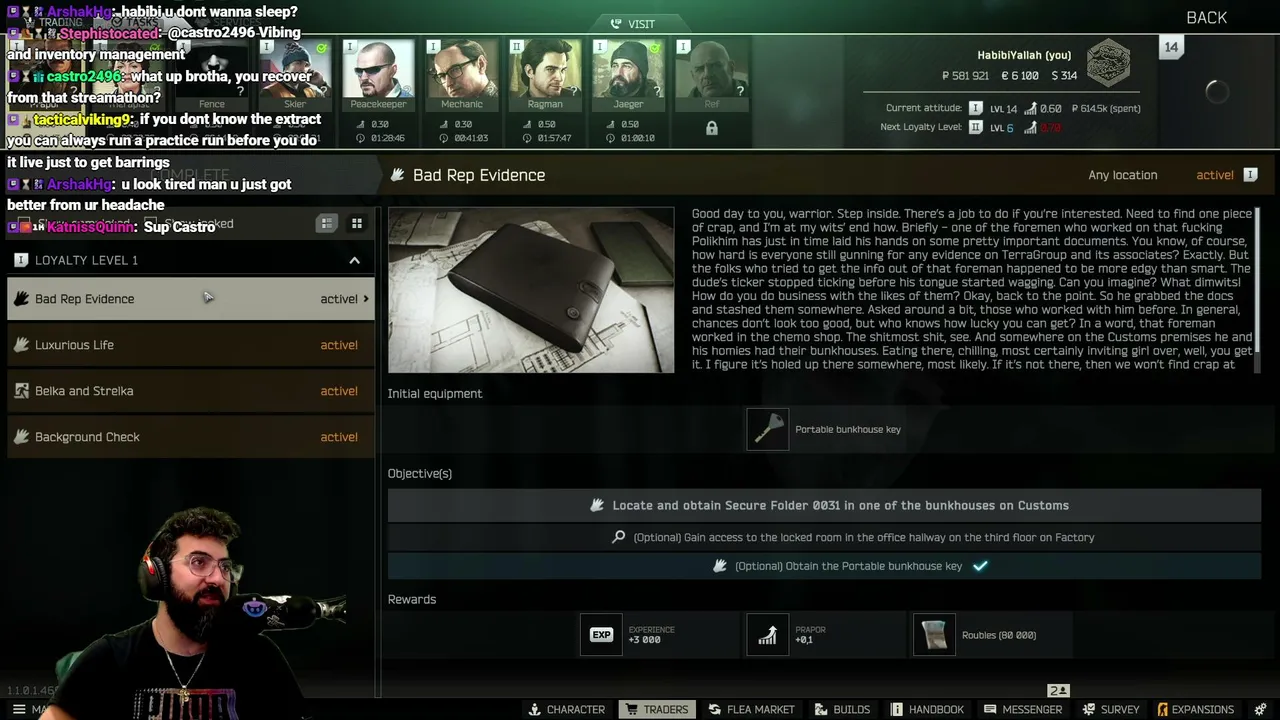The height and width of the screenshot is (720, 1280).
Task: Select the Mechanic trader portrait
Action: 462,69
